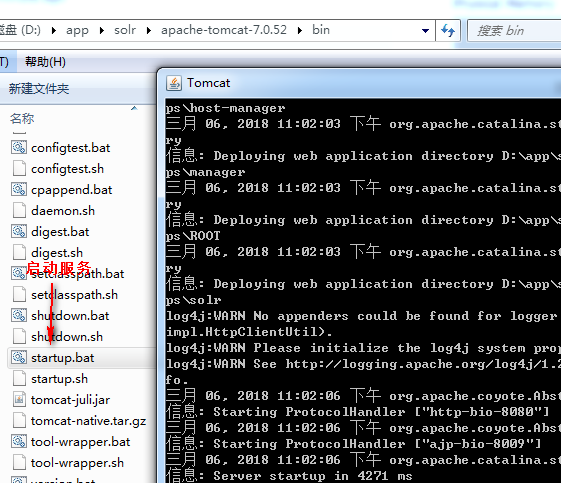
Task: Click the (D:) drive breadcrumb segment
Action: tap(20, 30)
